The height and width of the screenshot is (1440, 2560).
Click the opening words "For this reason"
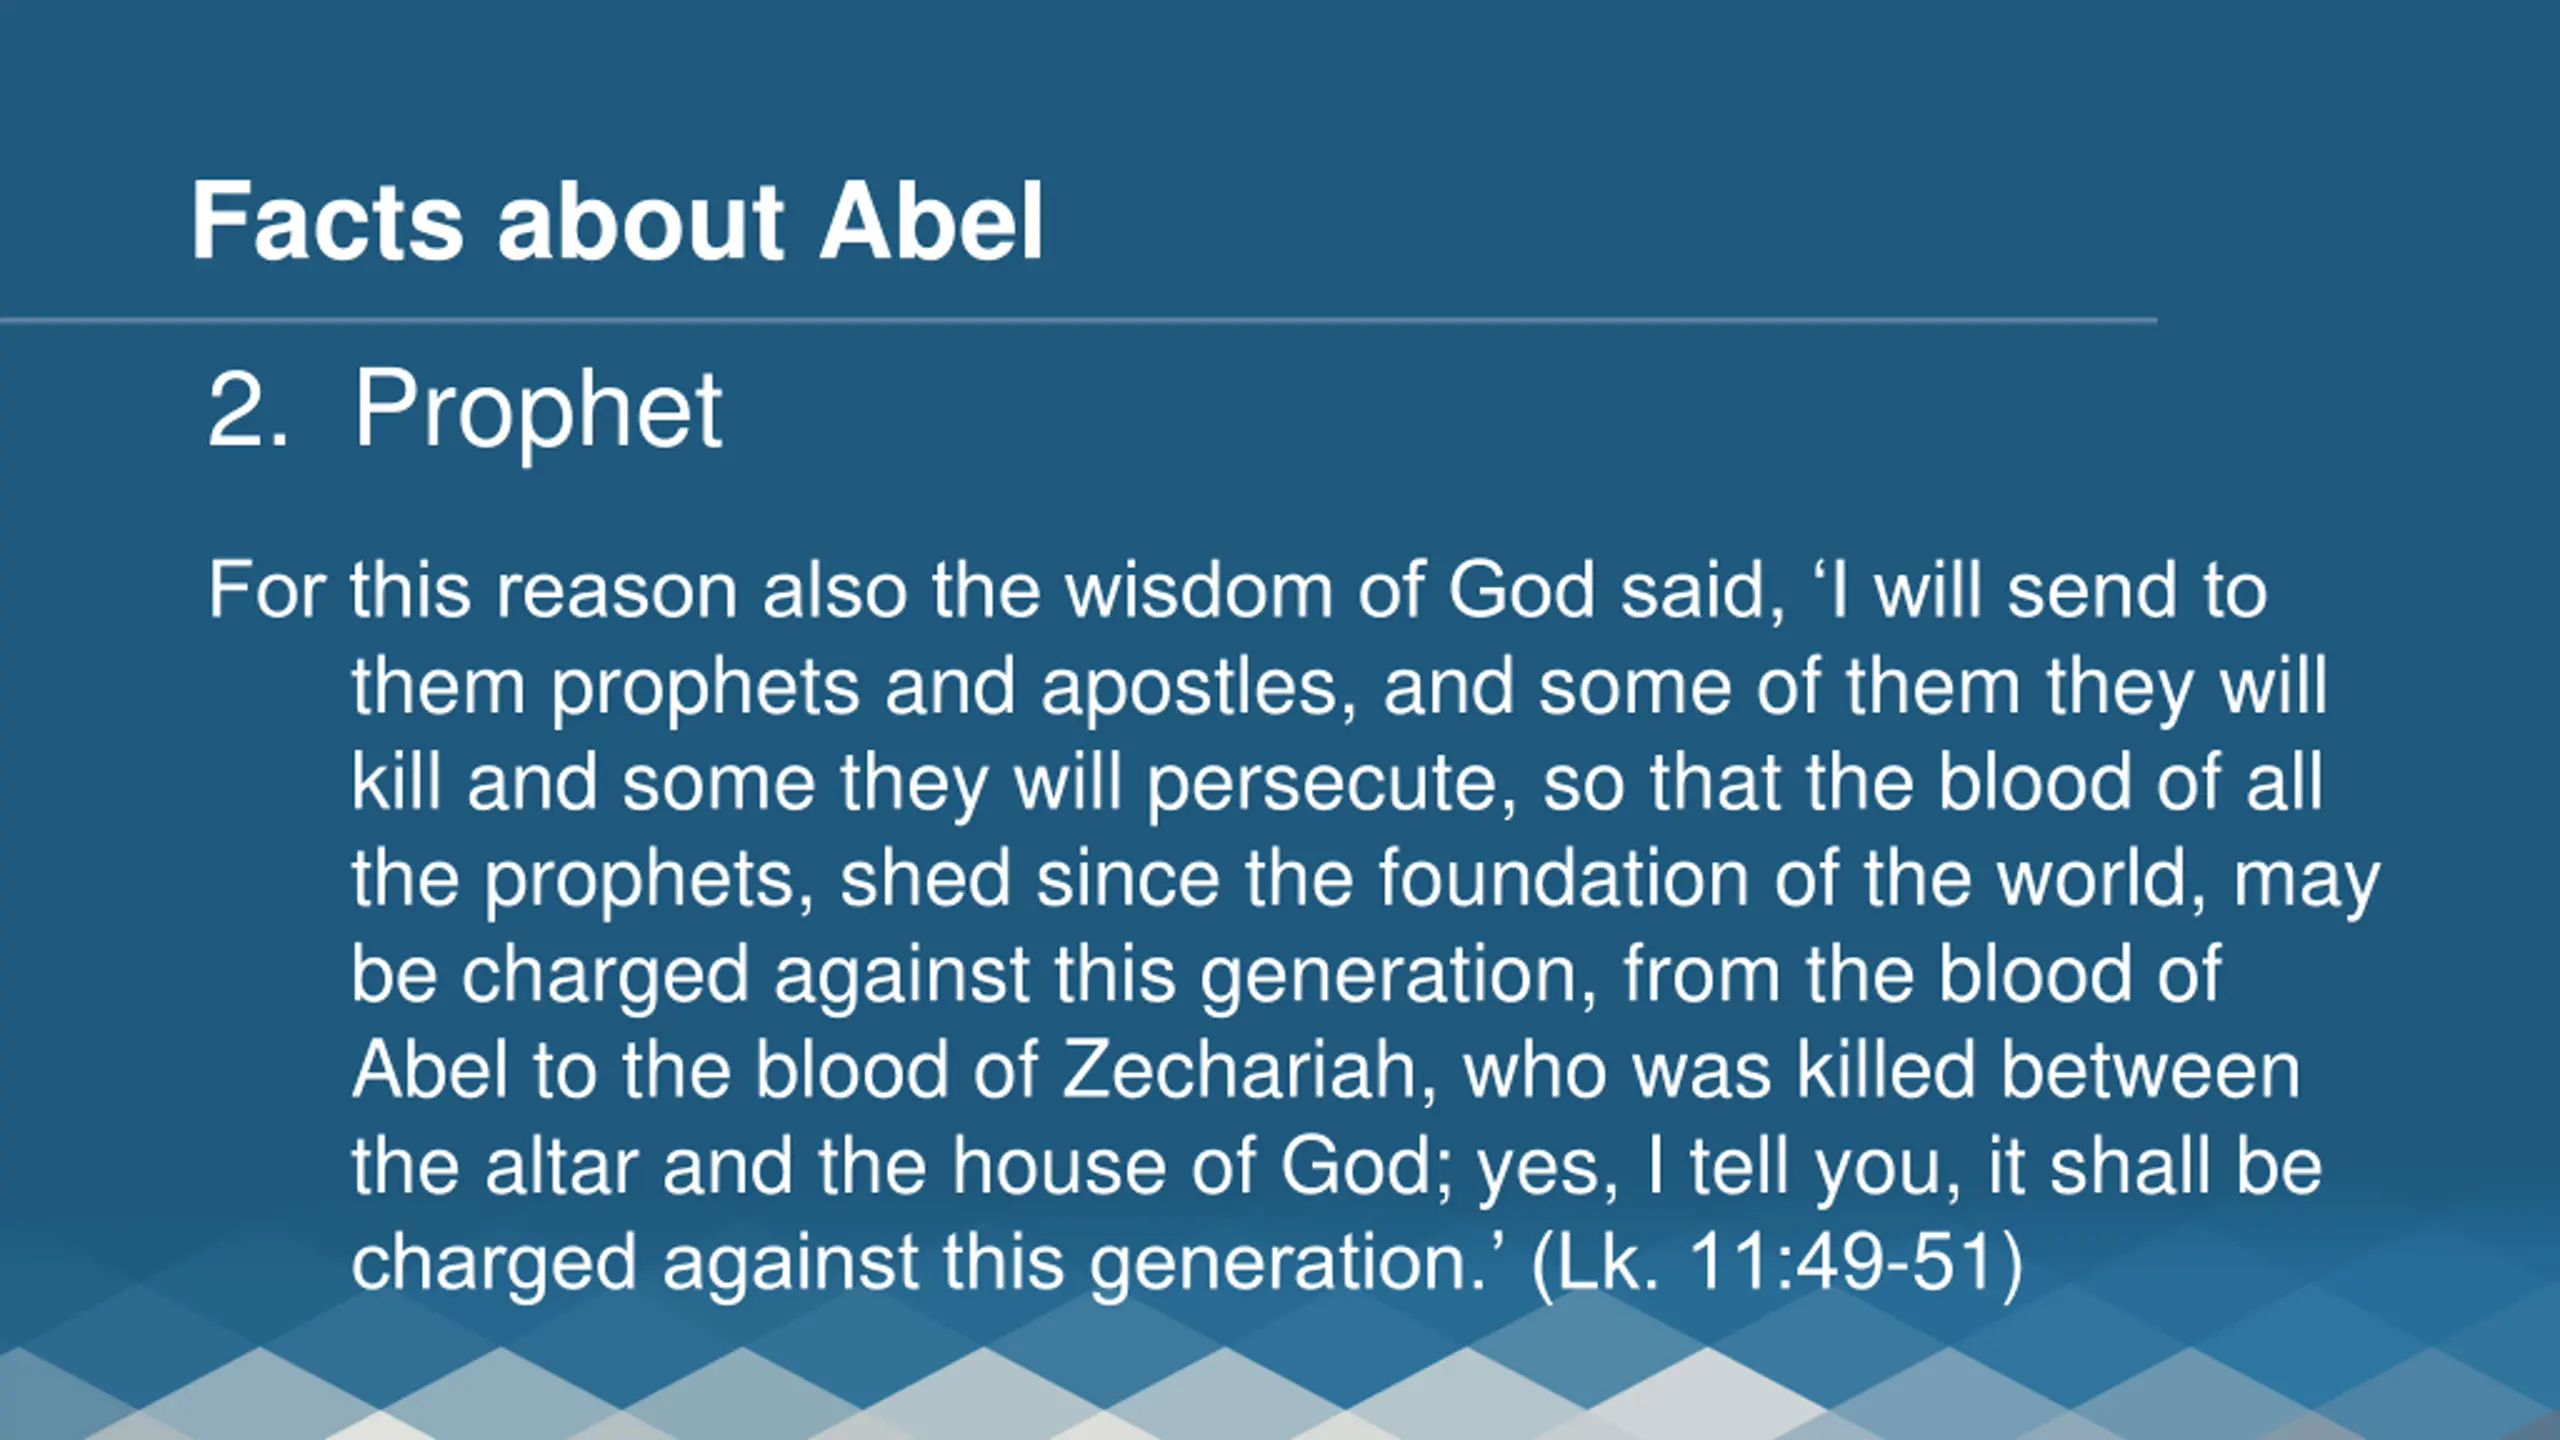coord(473,590)
